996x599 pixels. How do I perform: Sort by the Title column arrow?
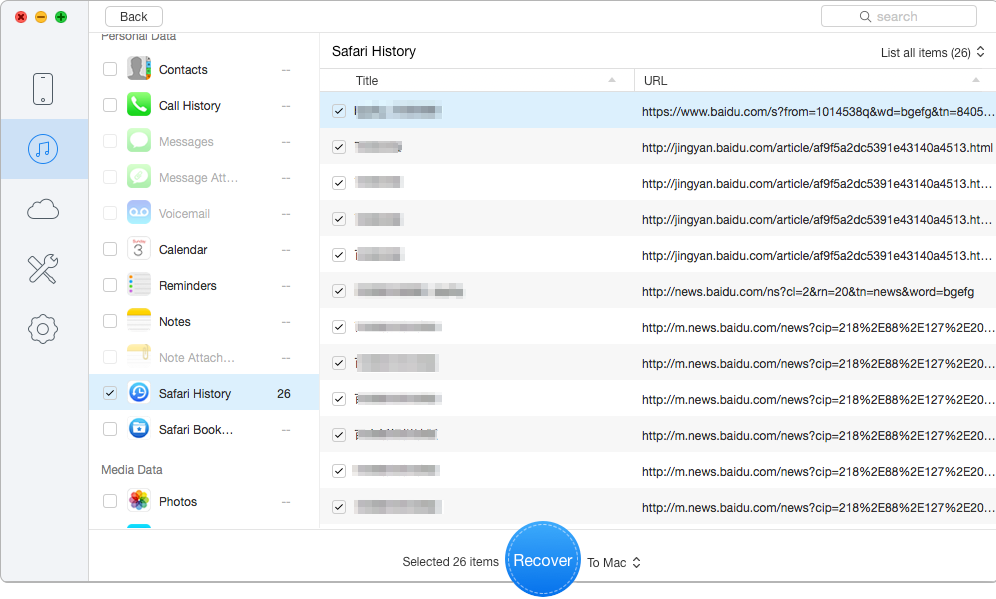click(612, 80)
